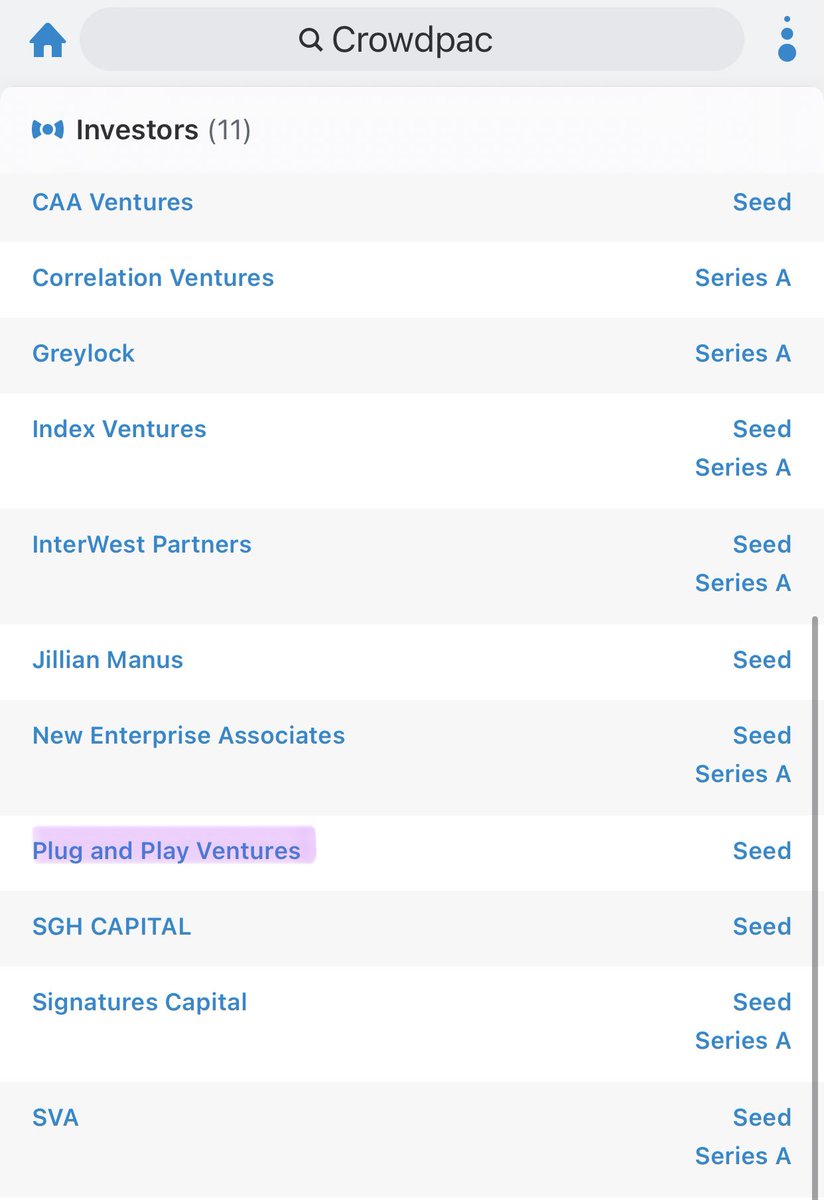Open Jillian Manus investor profile
The width and height of the screenshot is (824, 1200).
(108, 660)
